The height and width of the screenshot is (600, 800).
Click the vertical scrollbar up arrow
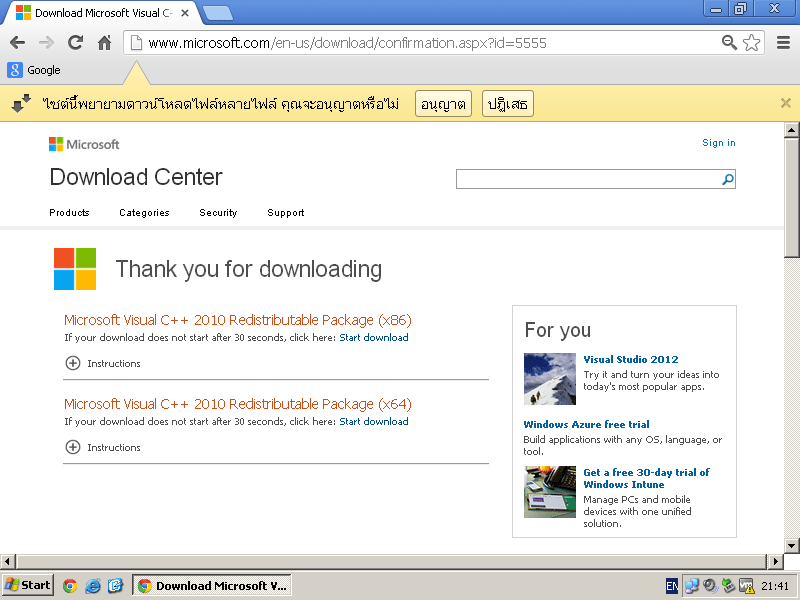[792, 130]
